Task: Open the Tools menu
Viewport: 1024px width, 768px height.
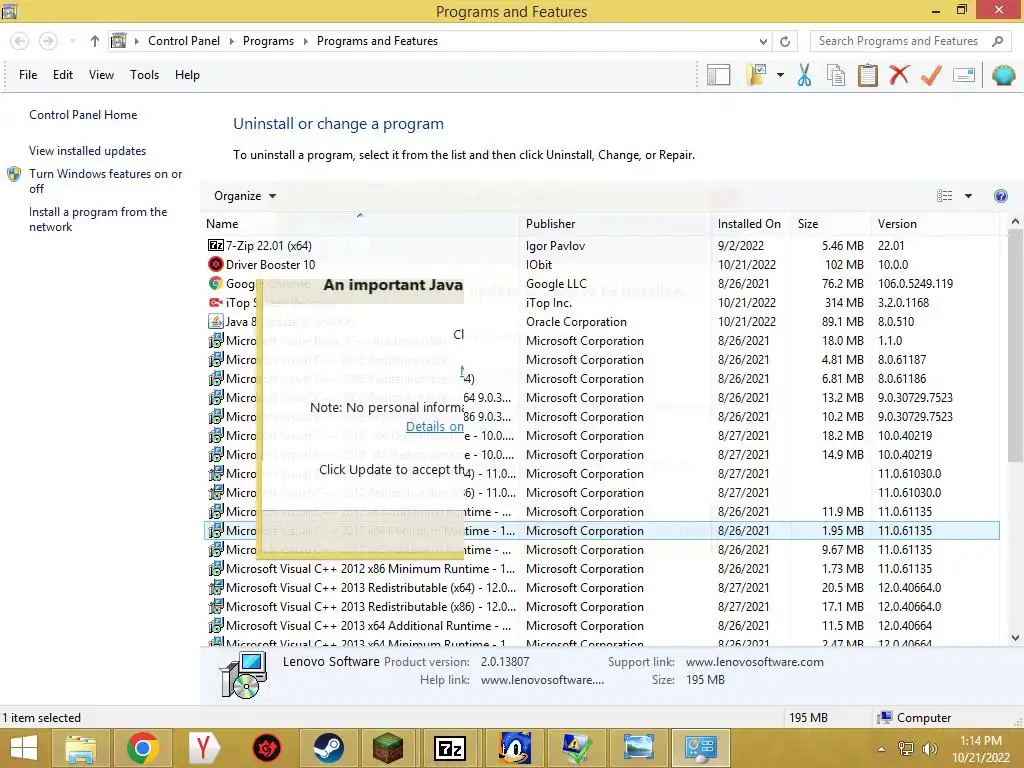Action: click(144, 75)
